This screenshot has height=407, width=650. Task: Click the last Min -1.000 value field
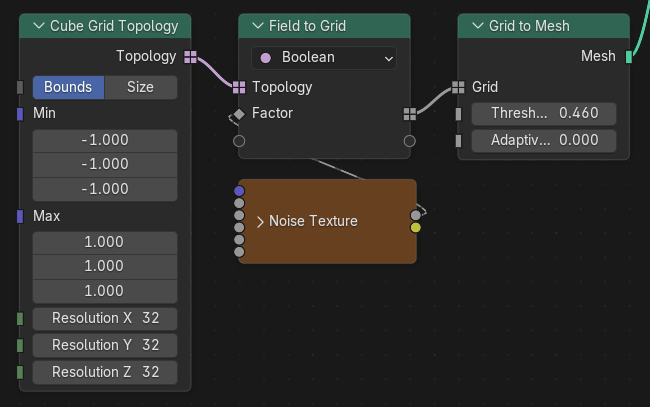coord(105,190)
